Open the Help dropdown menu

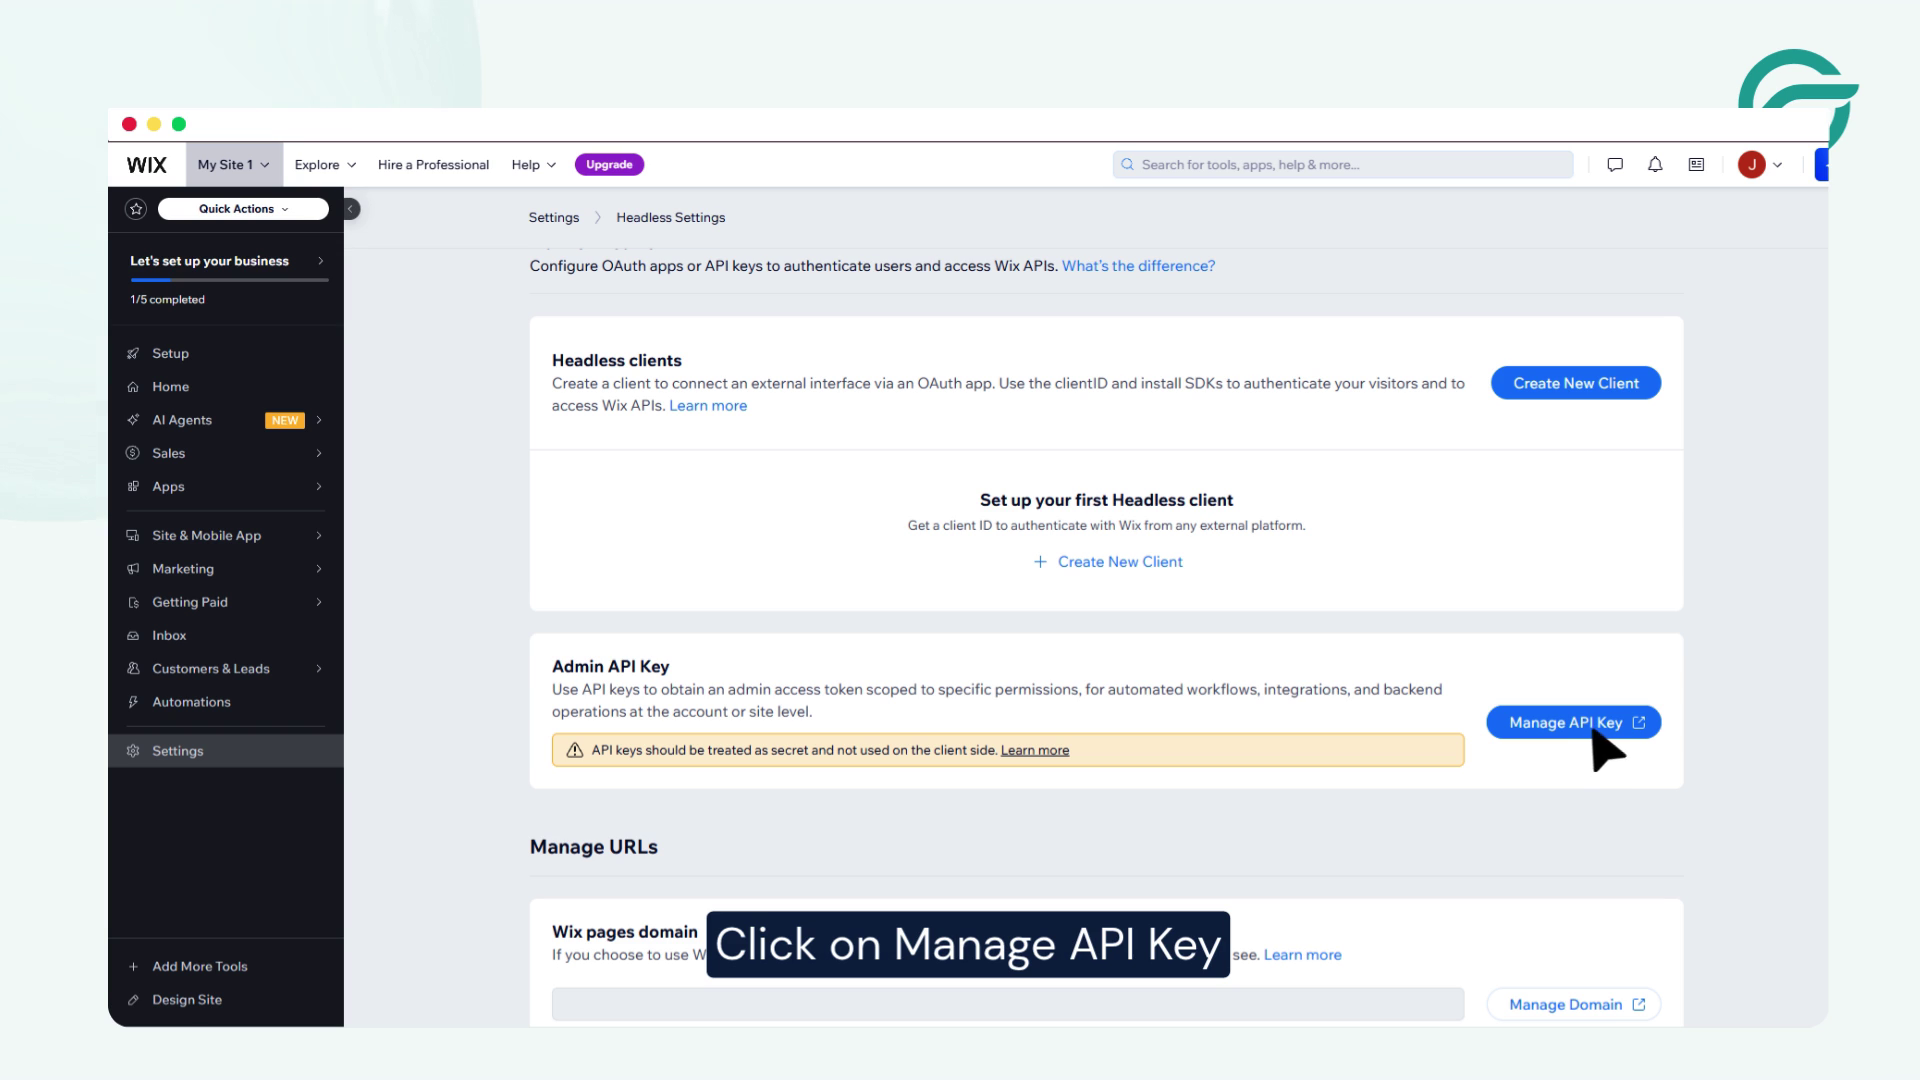[x=533, y=165]
